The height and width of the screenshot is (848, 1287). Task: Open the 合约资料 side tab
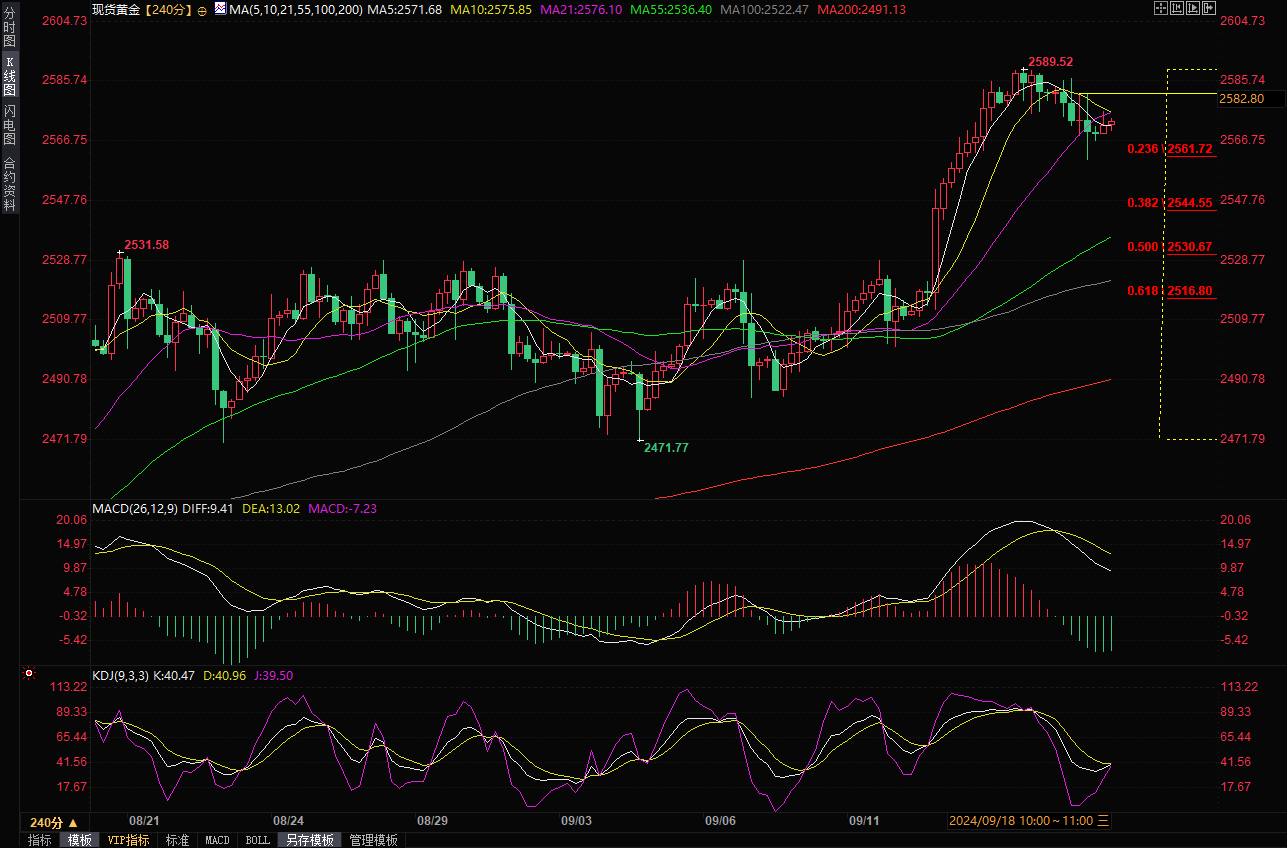tap(9, 184)
